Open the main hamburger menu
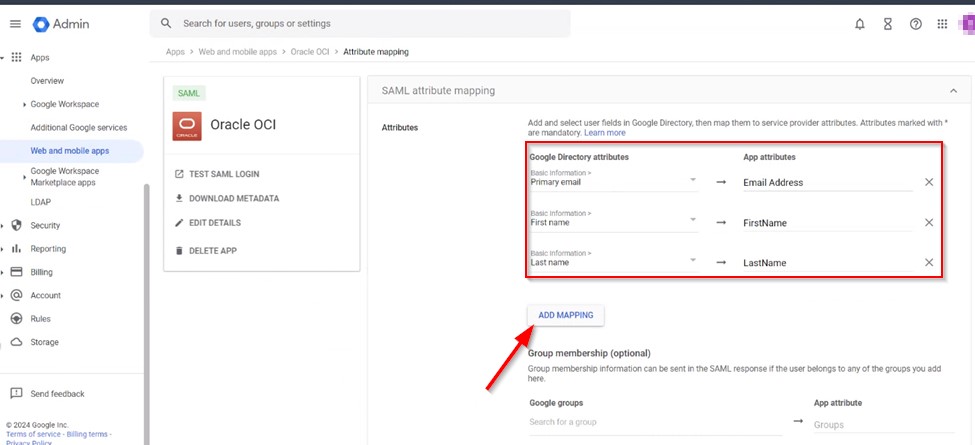The height and width of the screenshot is (445, 975). click(15, 24)
